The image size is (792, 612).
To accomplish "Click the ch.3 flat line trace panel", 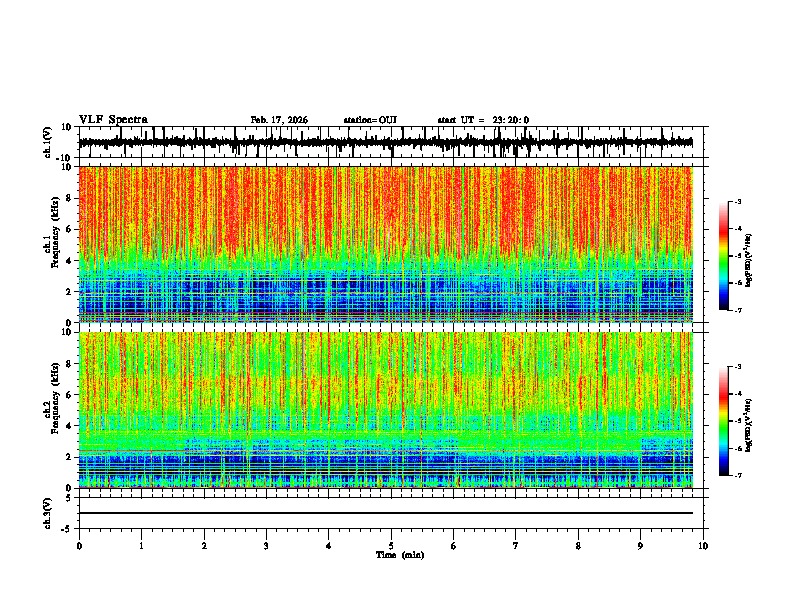I will pos(391,513).
